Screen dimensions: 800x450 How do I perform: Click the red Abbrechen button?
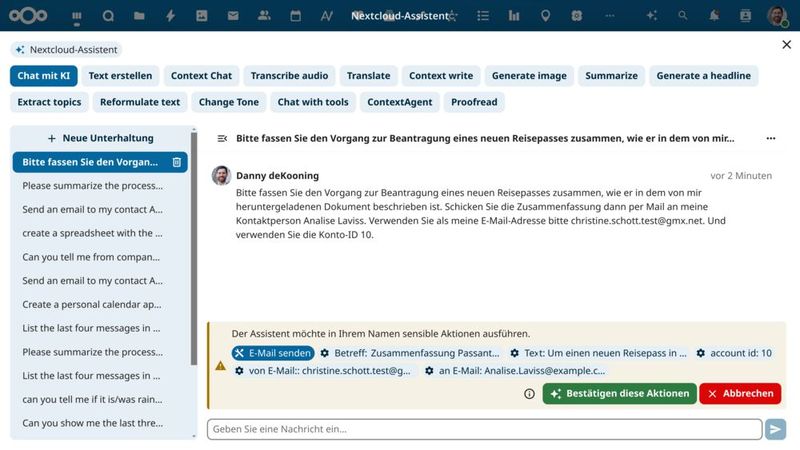(740, 394)
